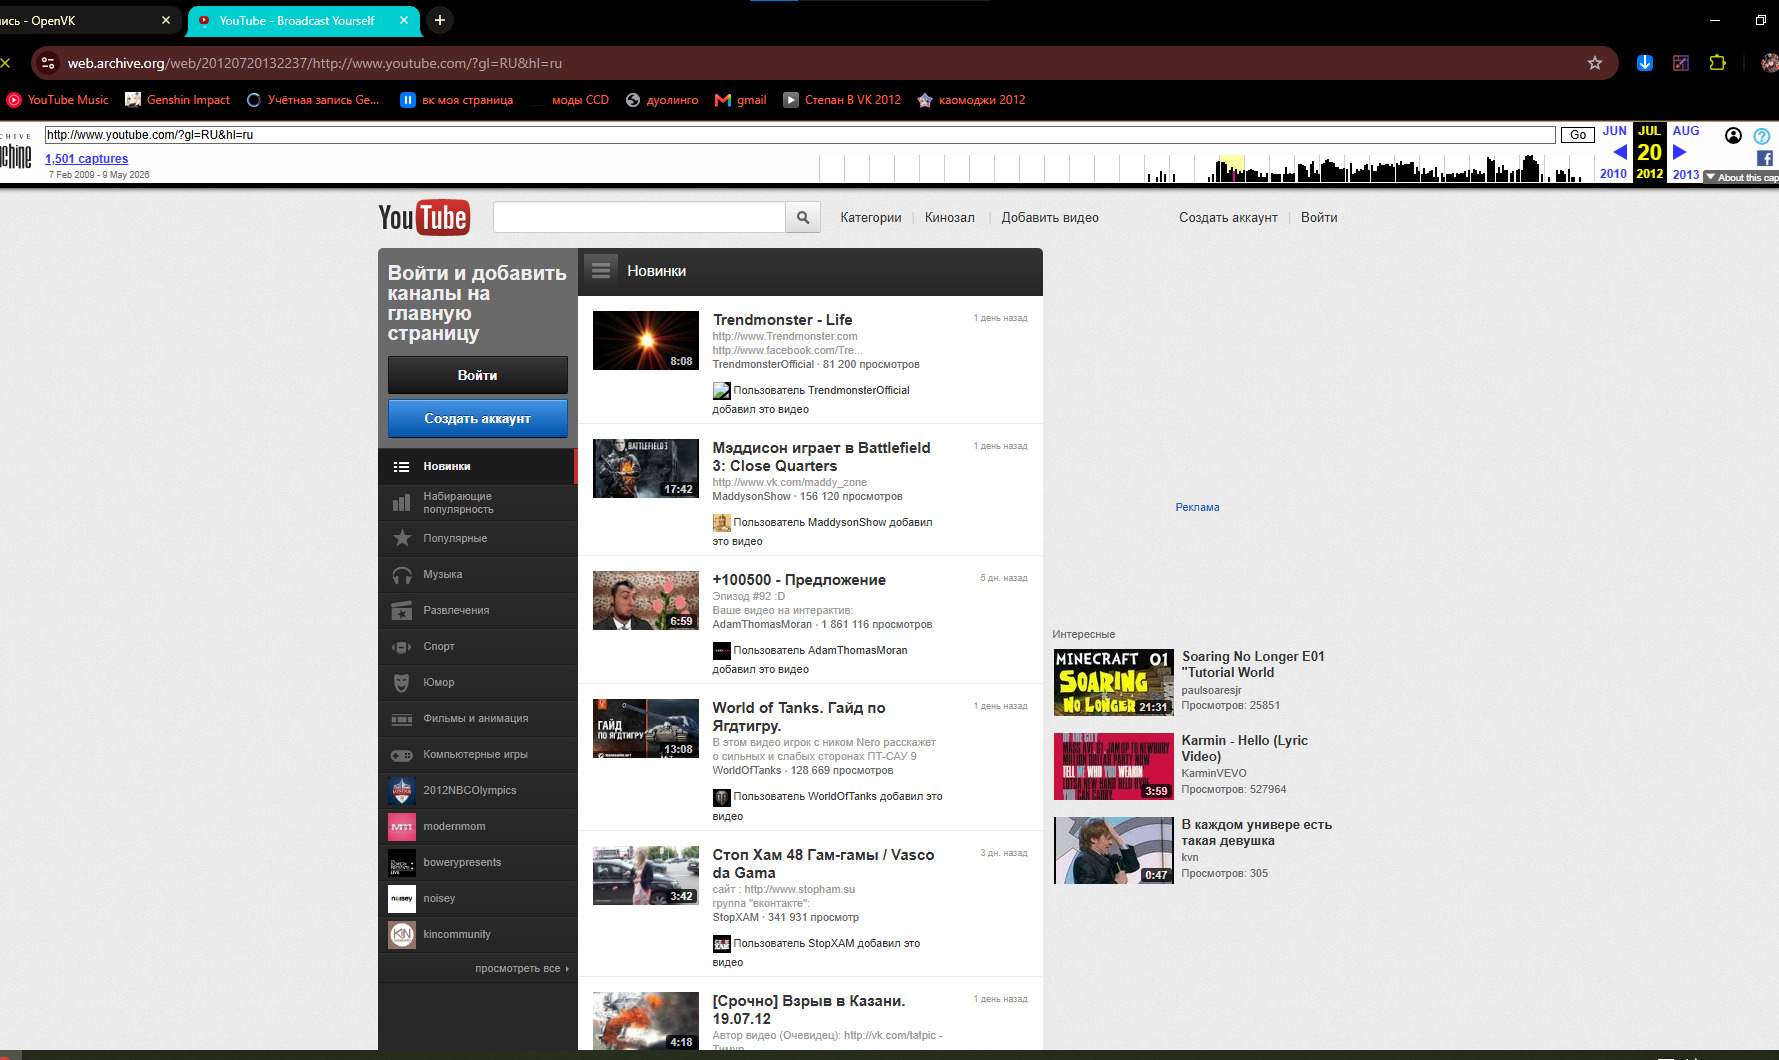Select Новинки in the sidebar

(478, 467)
